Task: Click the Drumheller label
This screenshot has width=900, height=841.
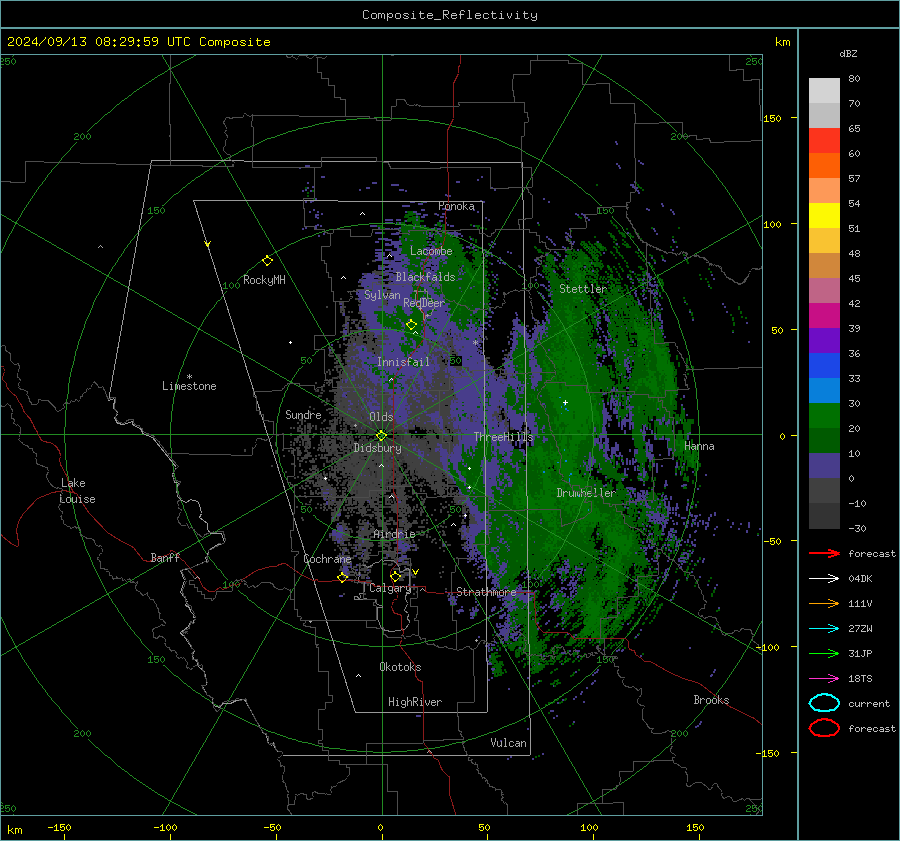Action: coord(586,493)
